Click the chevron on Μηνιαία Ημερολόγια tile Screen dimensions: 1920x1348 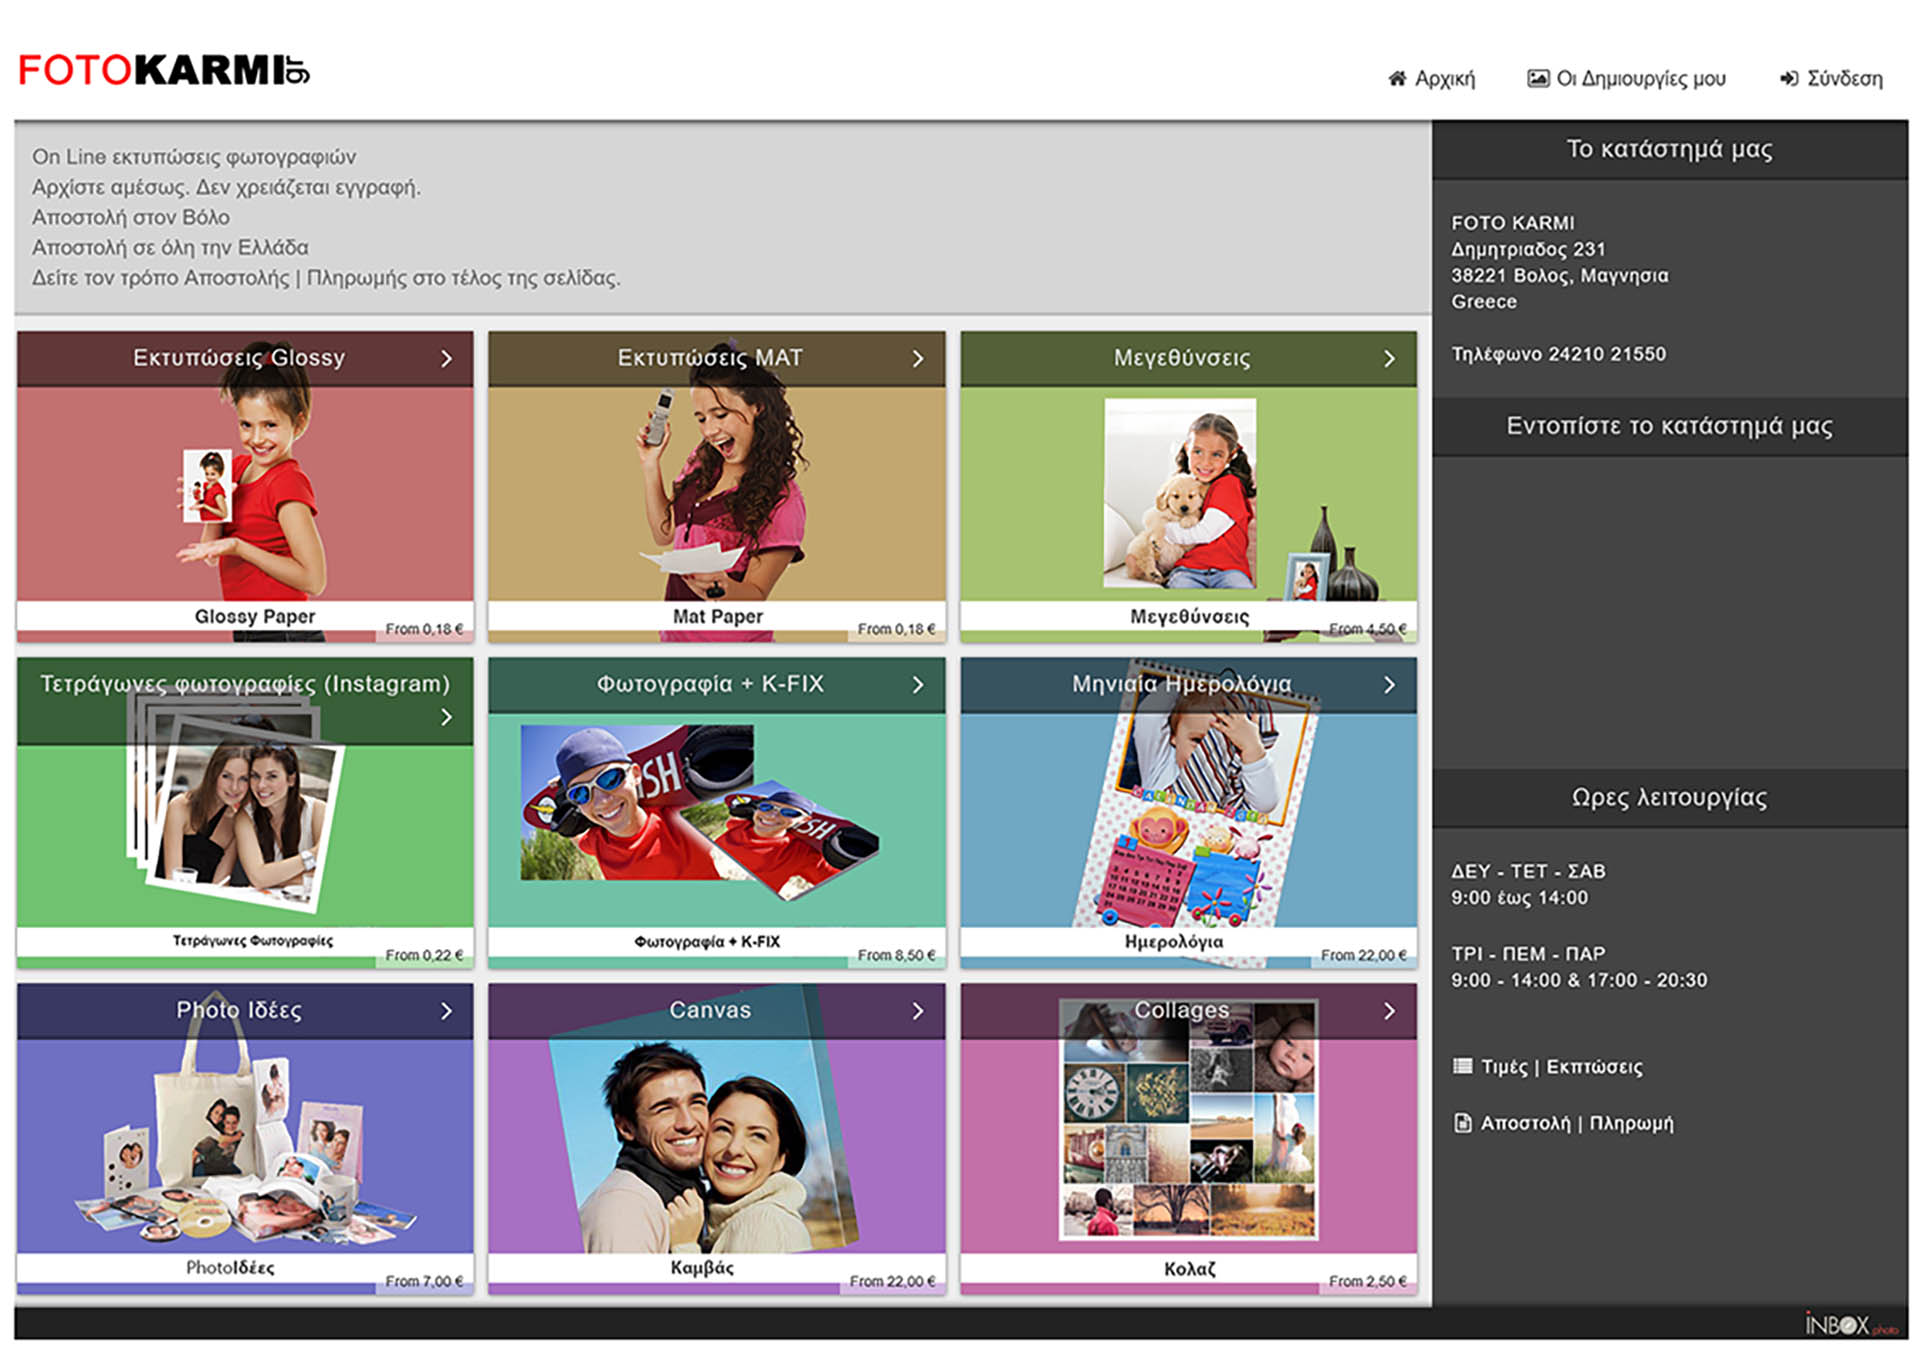coord(1389,685)
